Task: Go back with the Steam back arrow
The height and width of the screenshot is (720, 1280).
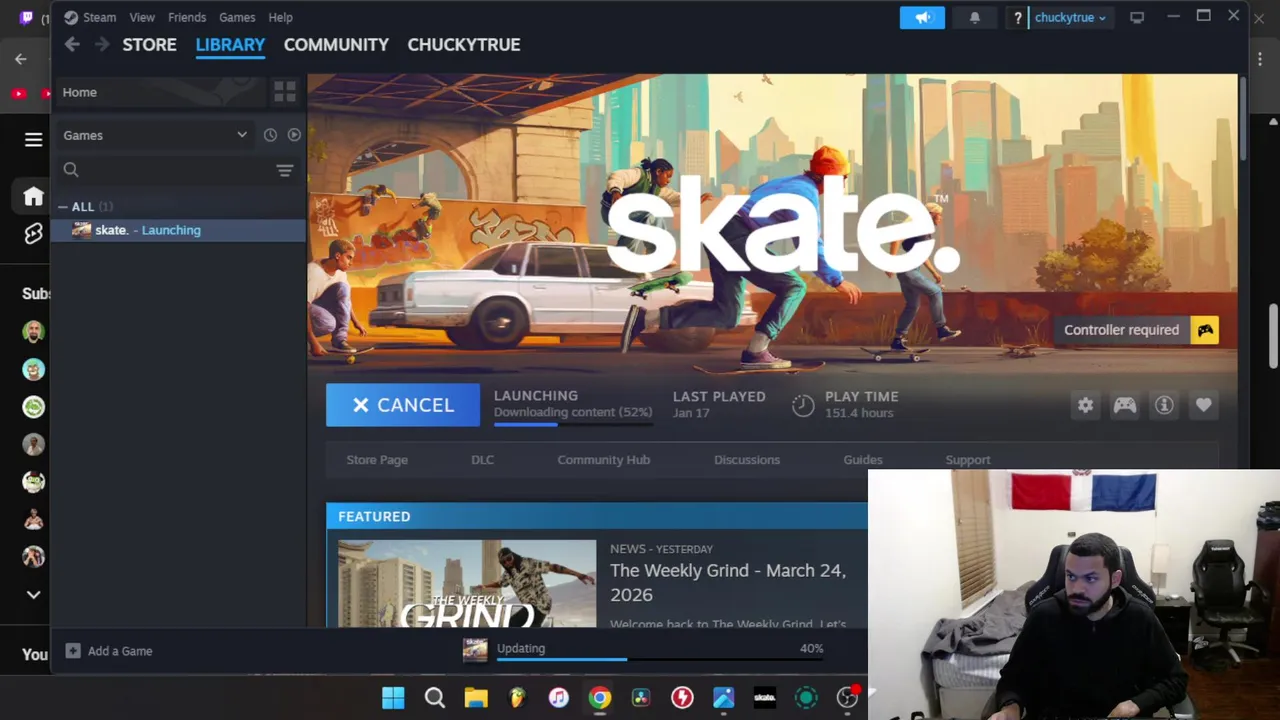Action: tap(72, 44)
